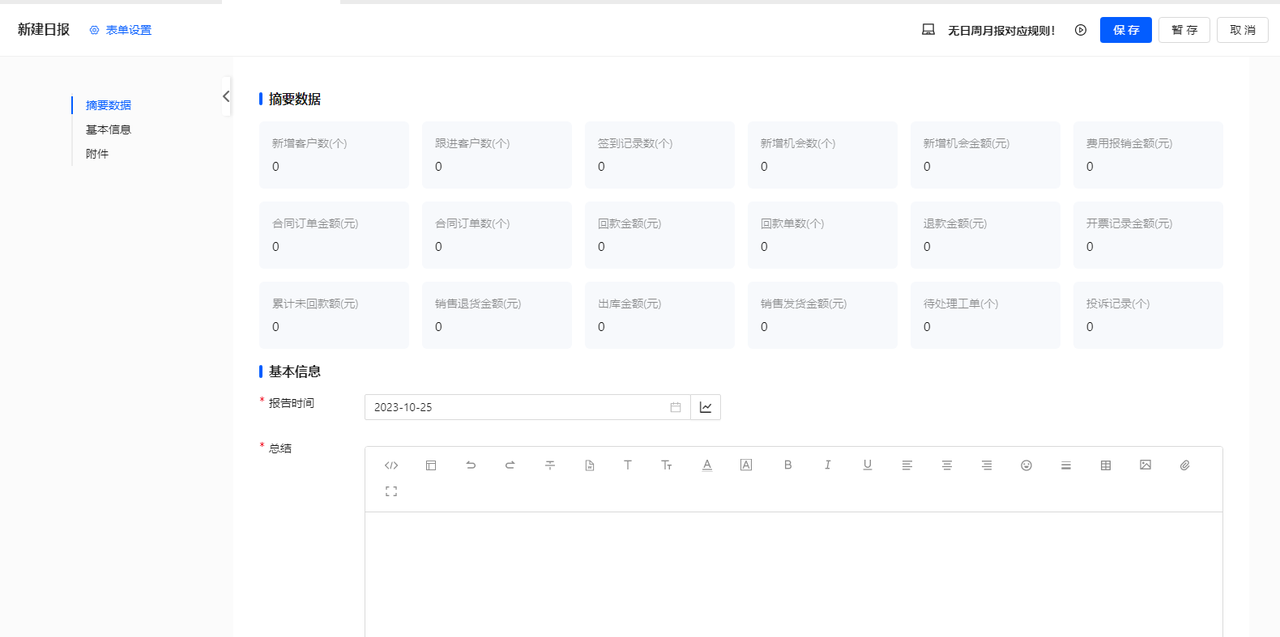Click the 新增机会金额(元) card

(985, 155)
